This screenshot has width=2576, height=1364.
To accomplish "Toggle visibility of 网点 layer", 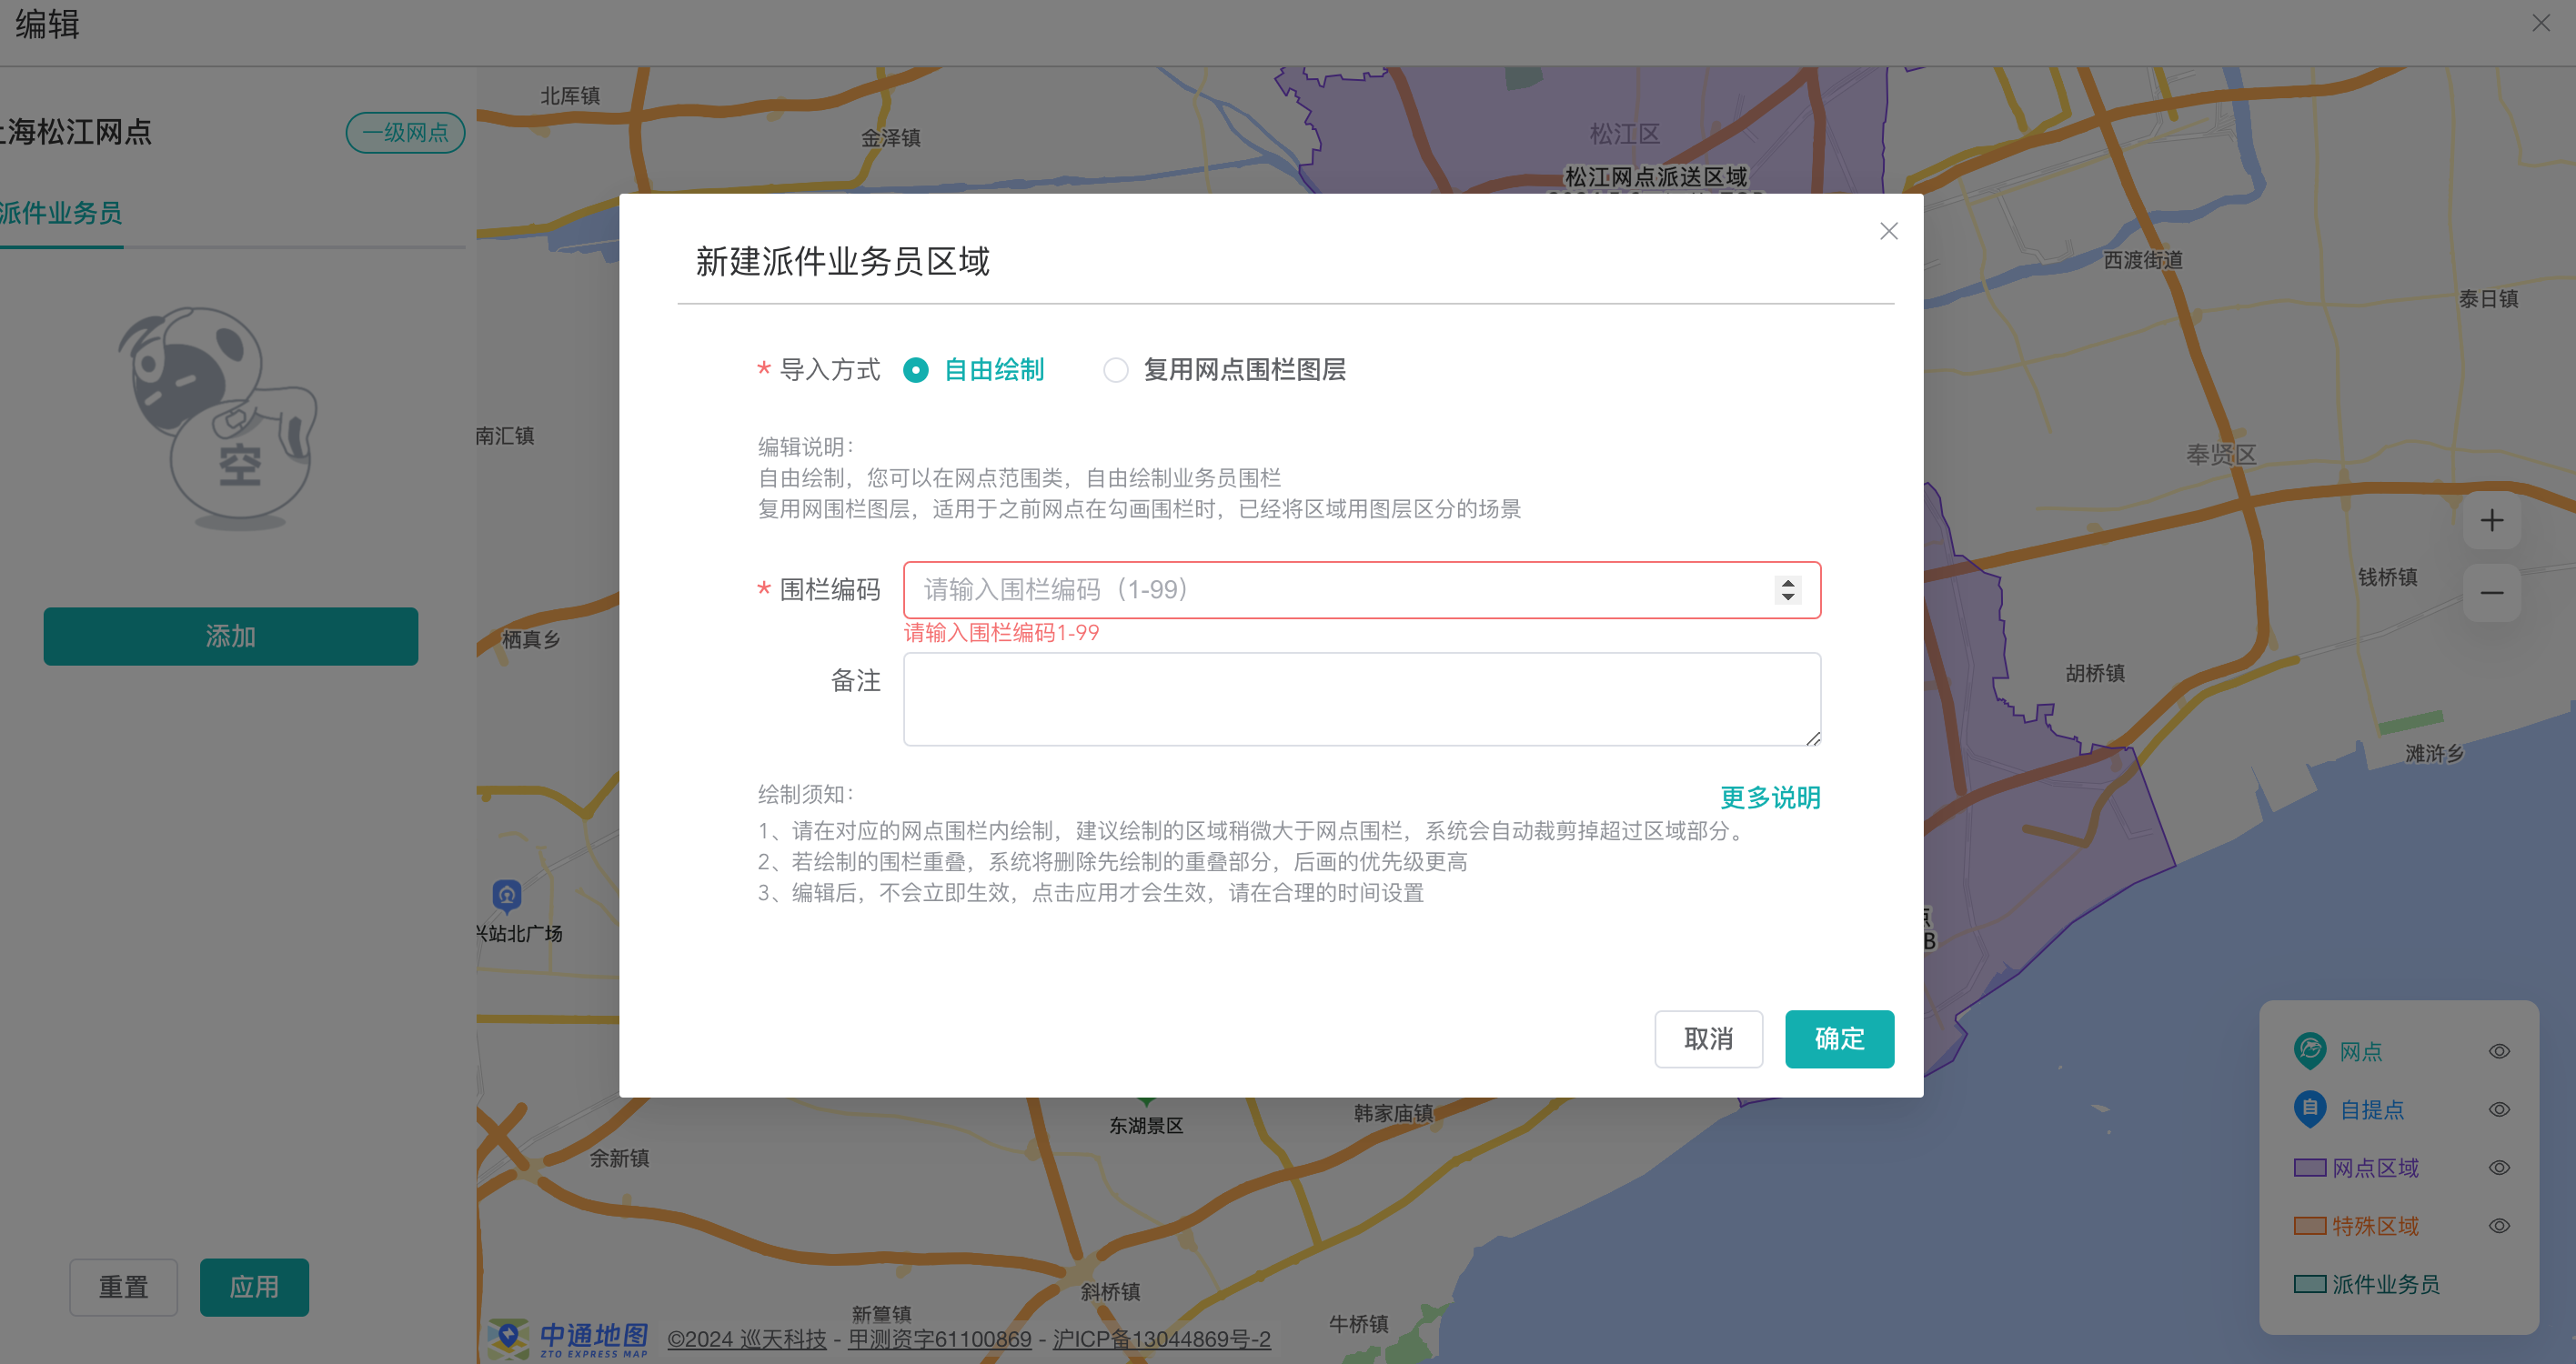I will click(x=2498, y=1051).
